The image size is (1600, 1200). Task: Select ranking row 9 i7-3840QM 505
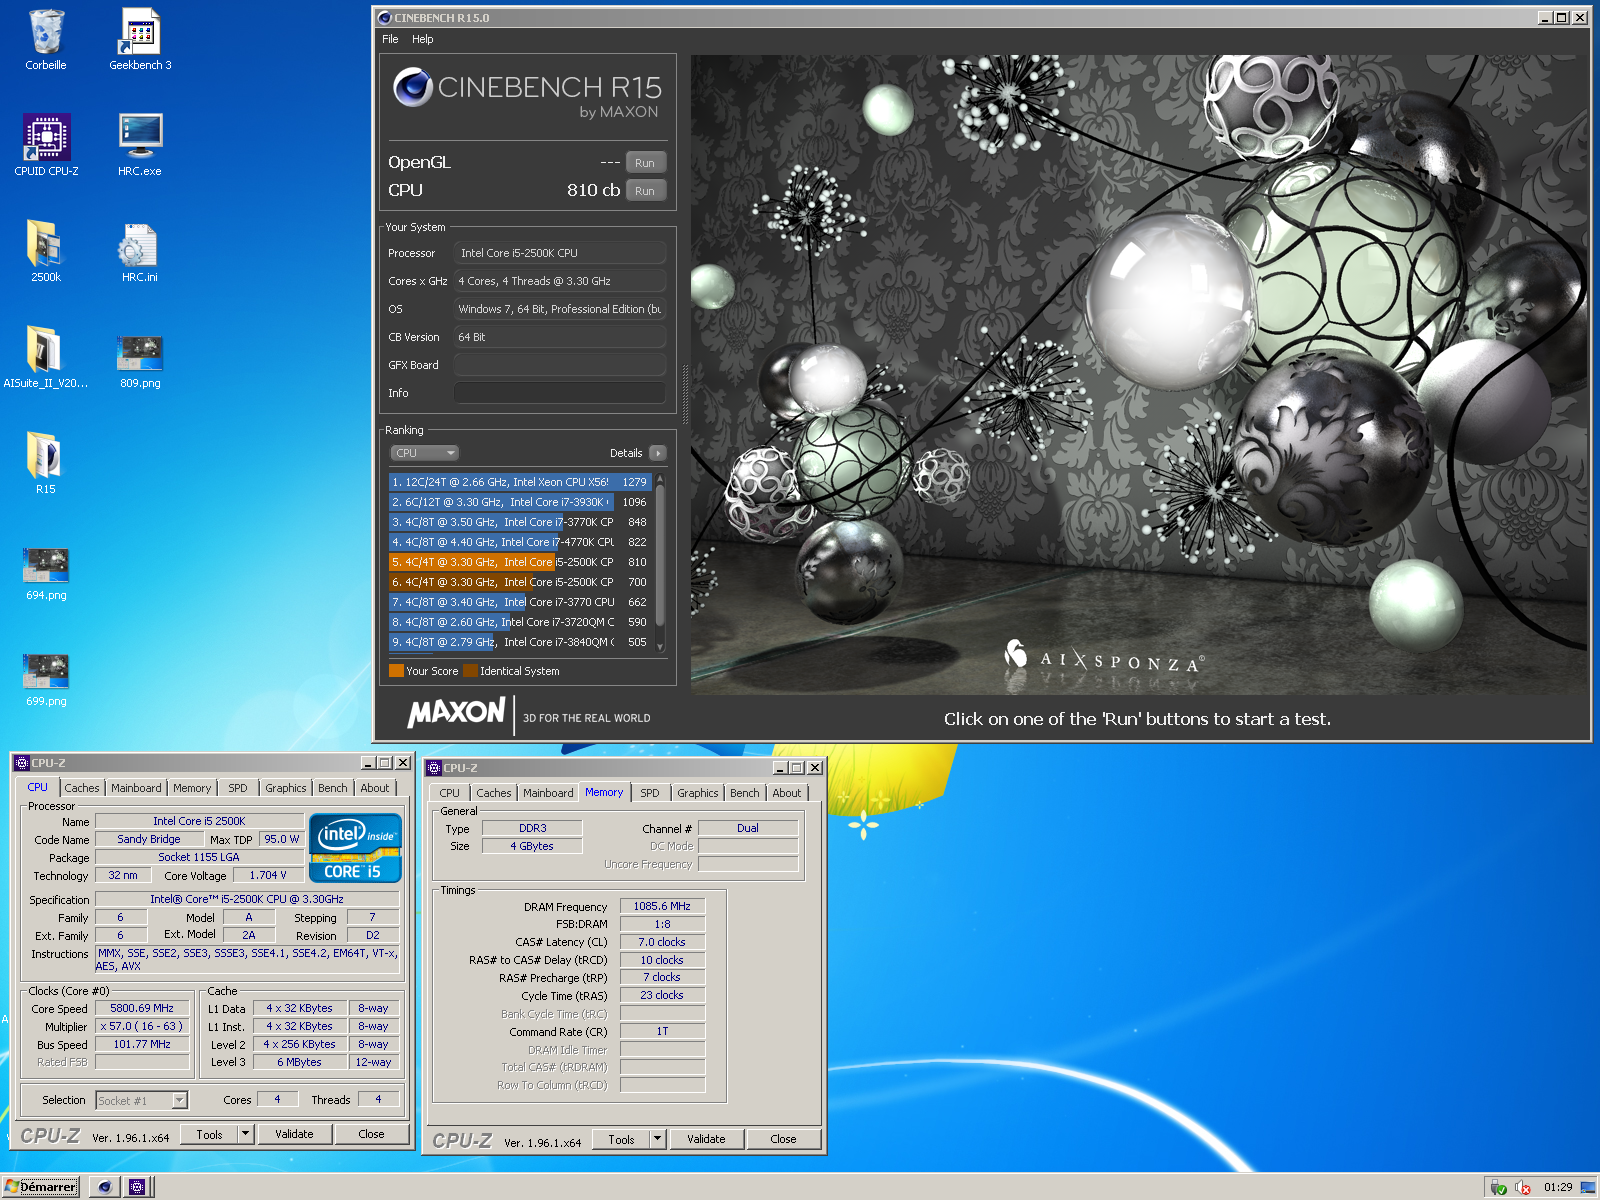(x=520, y=642)
